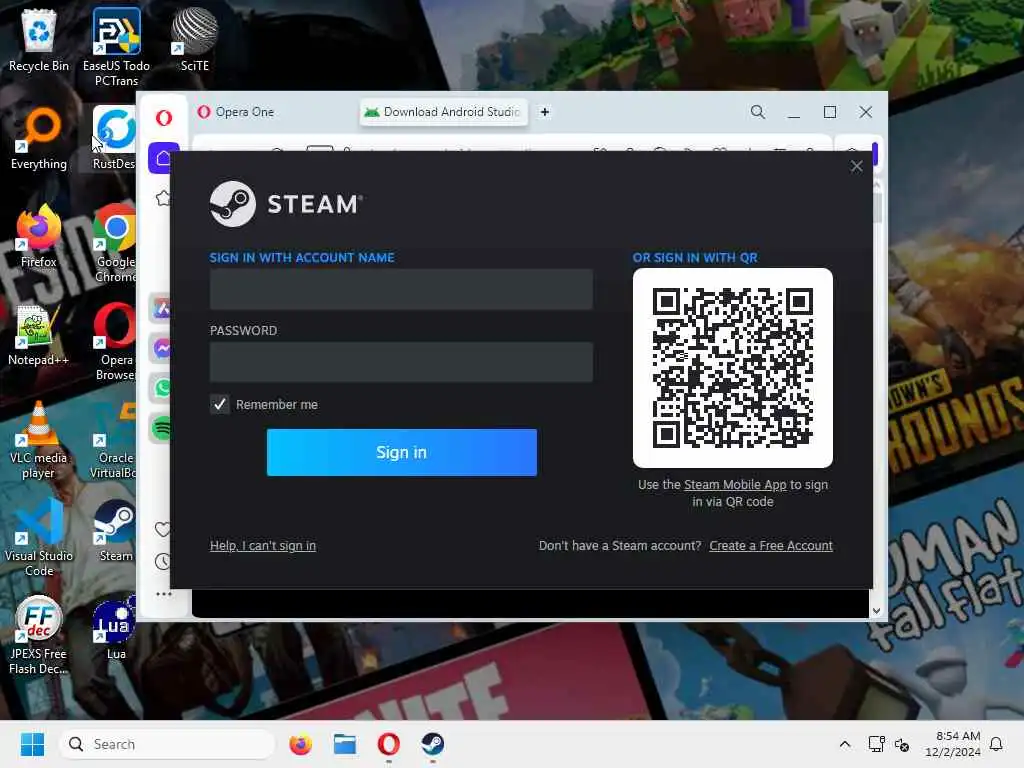The width and height of the screenshot is (1024, 768).
Task: Open Messenger in Opera sidebar
Action: tap(161, 348)
